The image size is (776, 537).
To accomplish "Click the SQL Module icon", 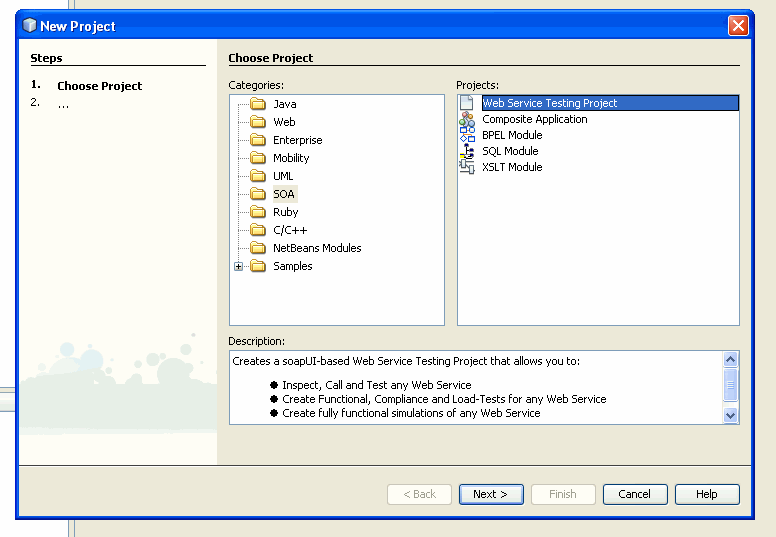I will point(467,151).
